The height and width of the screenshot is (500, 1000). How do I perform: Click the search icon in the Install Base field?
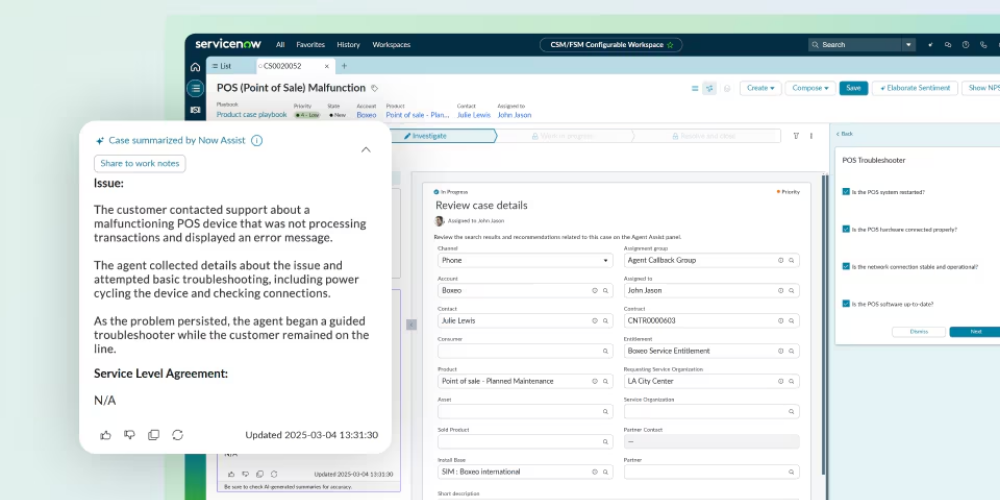tap(605, 472)
